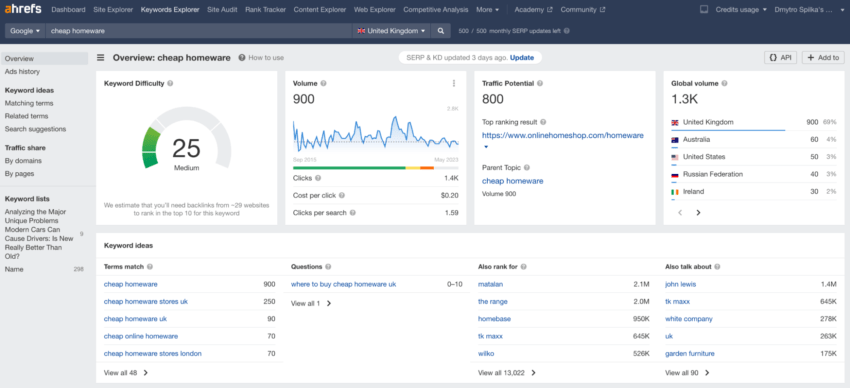Click the Traffic Potential help icon
The width and height of the screenshot is (850, 388).
[540, 83]
